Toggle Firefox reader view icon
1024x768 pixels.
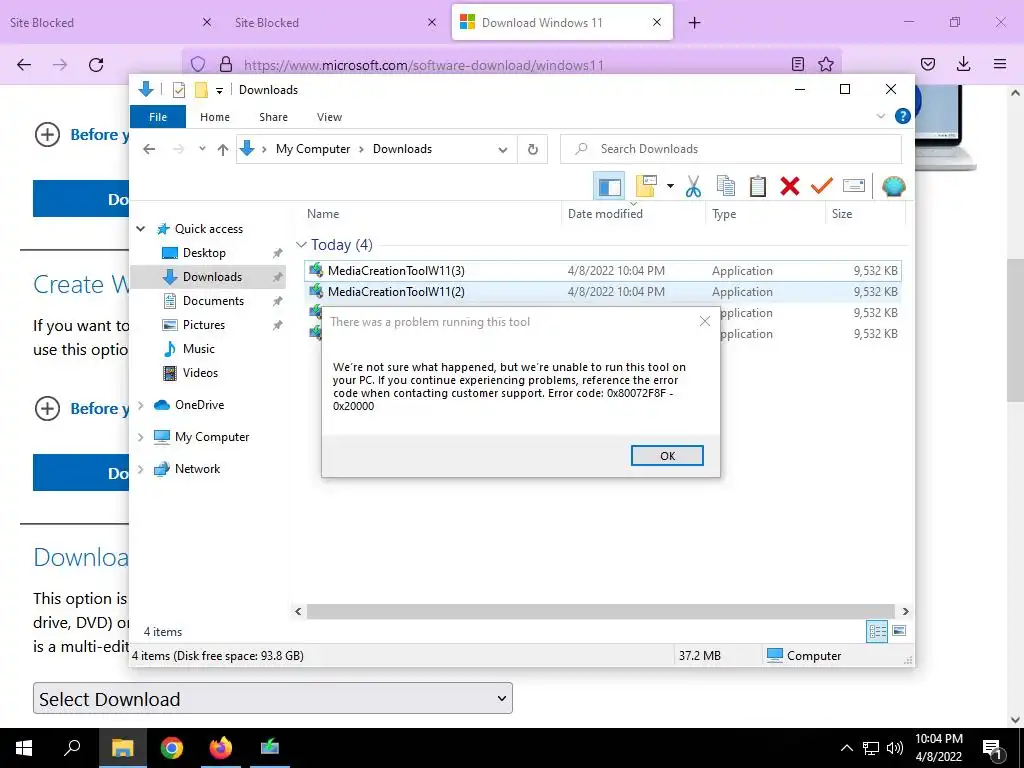click(797, 64)
